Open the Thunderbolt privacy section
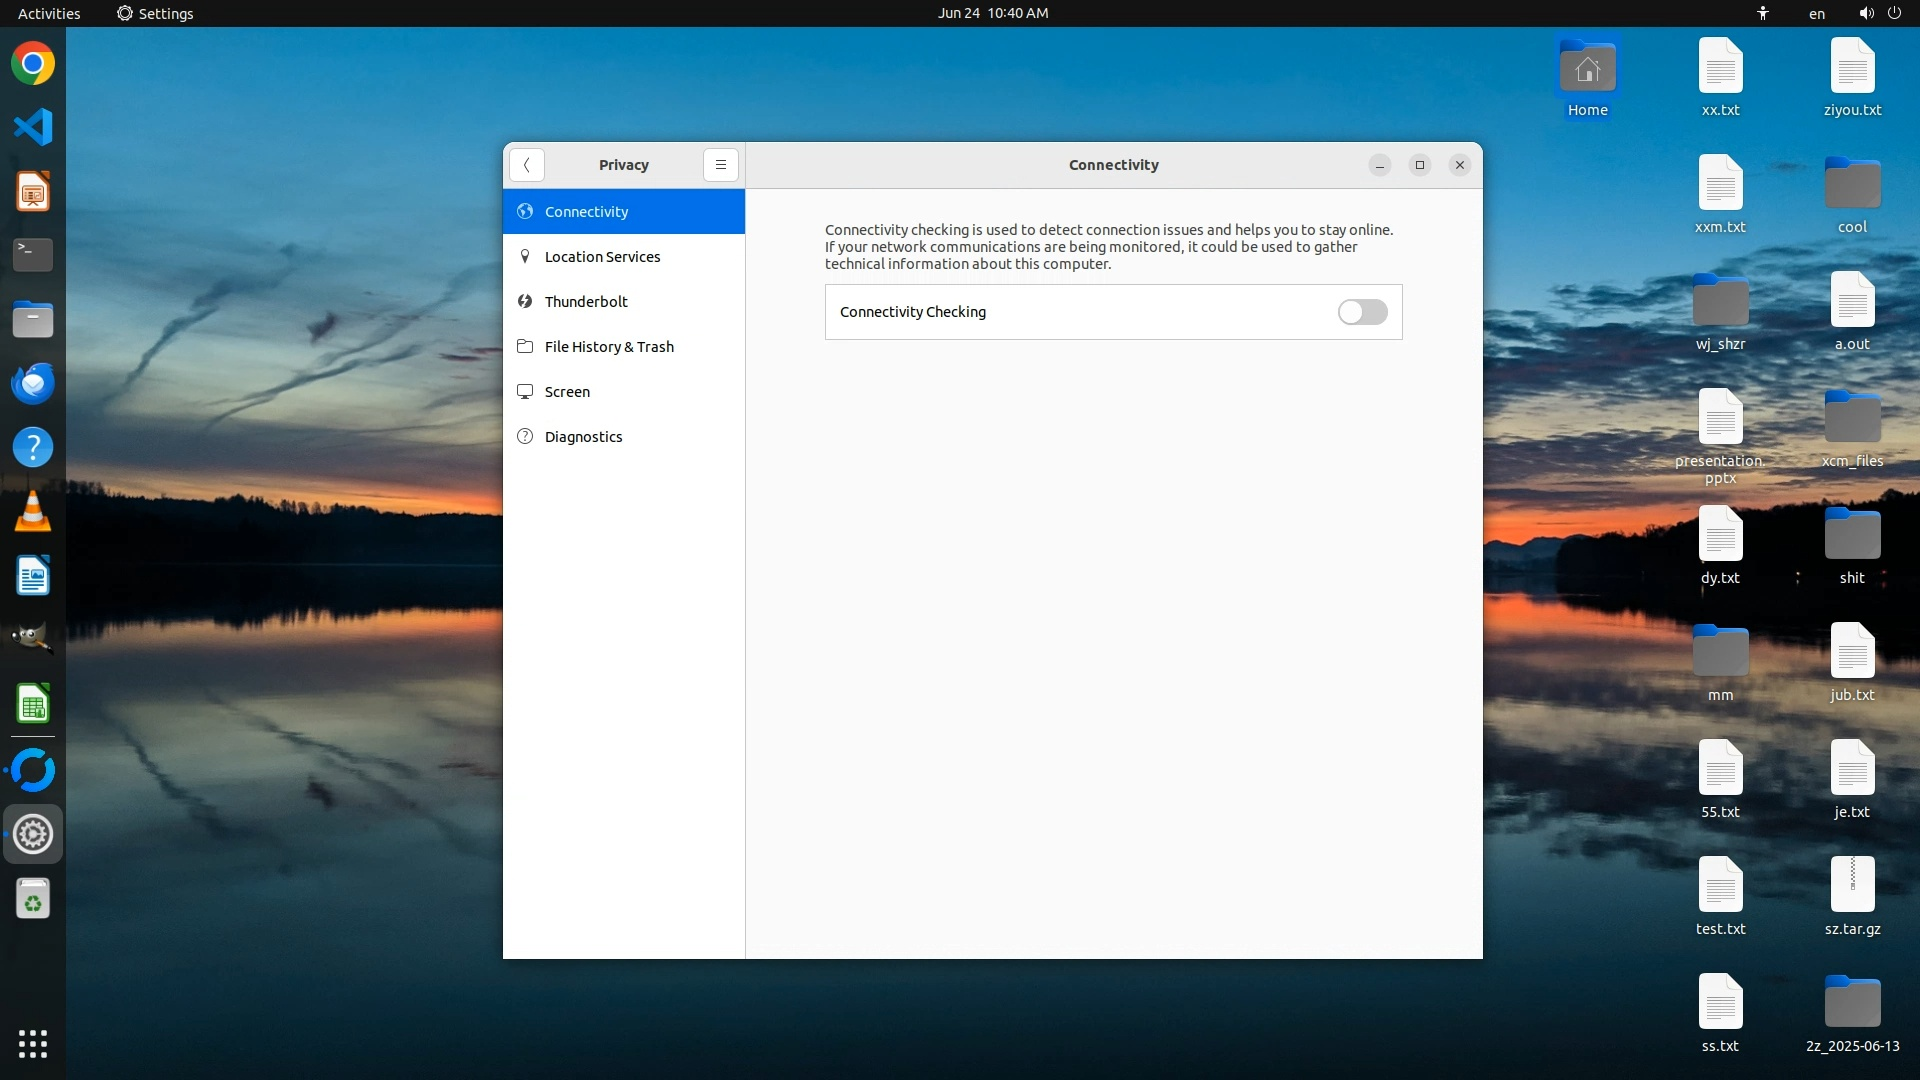Viewport: 1920px width, 1080px height. click(586, 302)
